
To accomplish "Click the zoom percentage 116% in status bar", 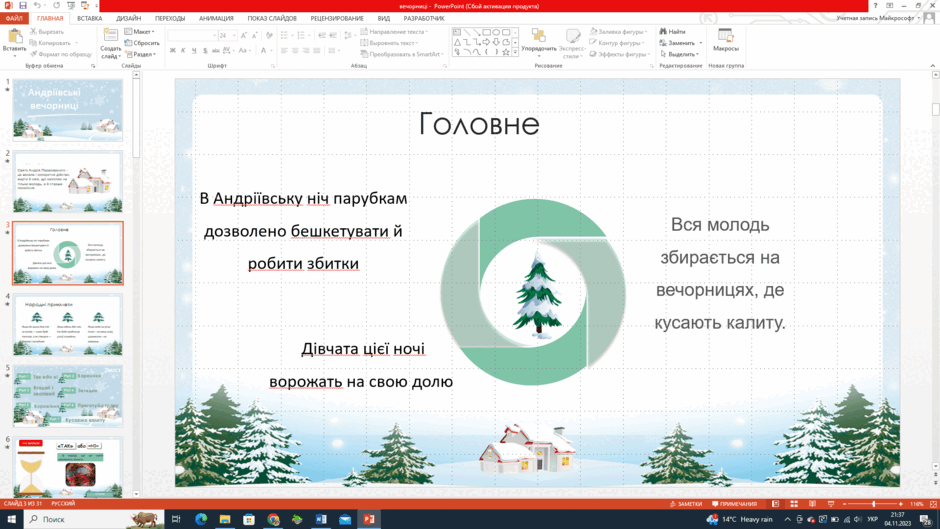I will [x=917, y=504].
